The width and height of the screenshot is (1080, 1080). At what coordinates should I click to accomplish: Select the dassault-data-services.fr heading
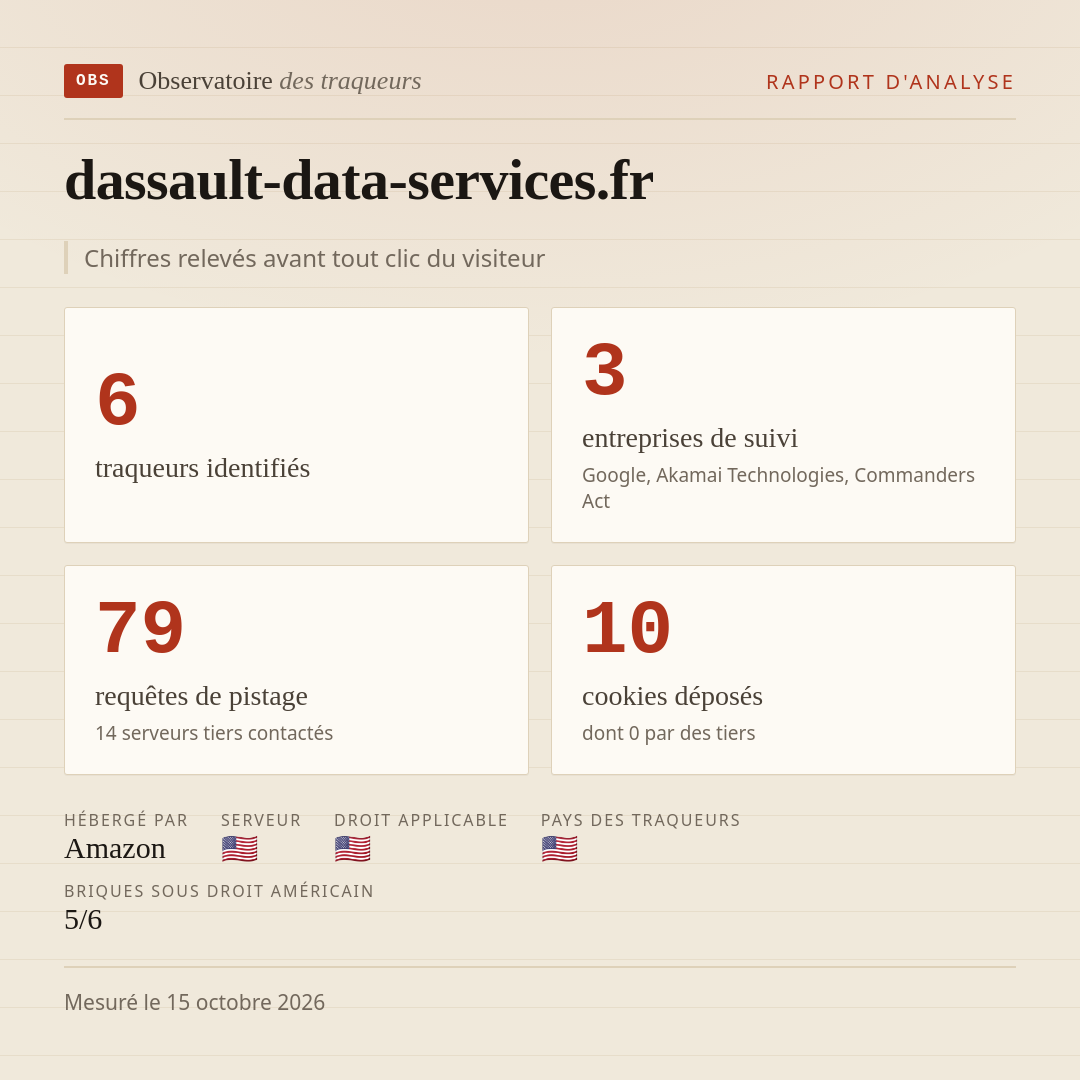click(359, 180)
